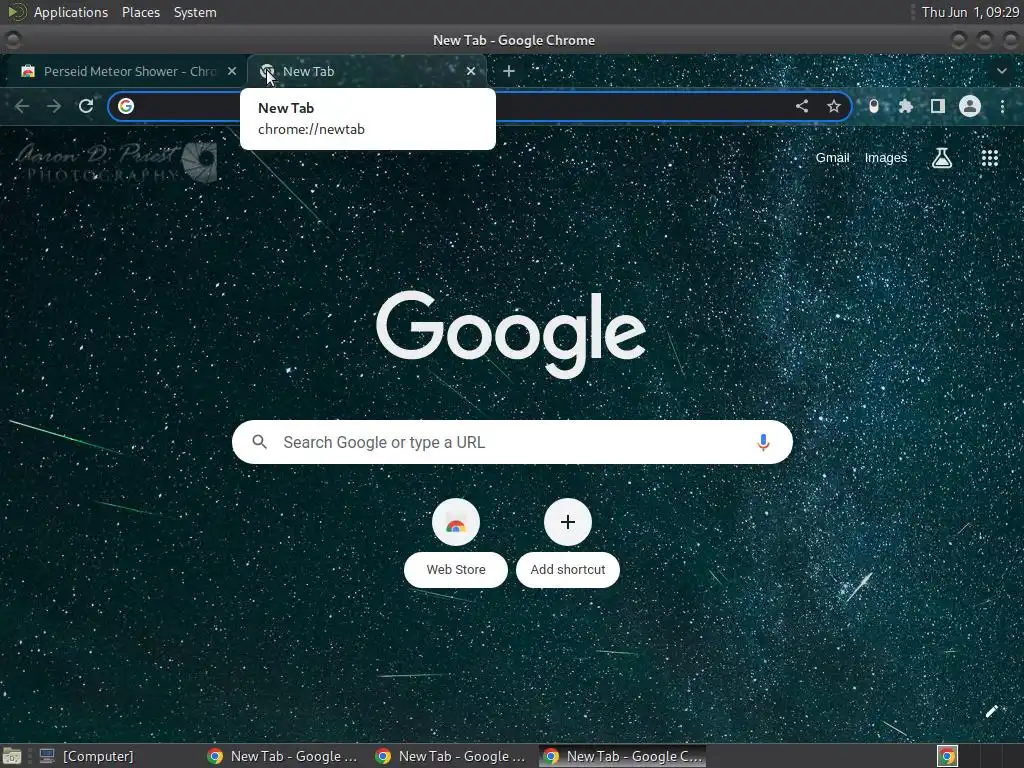This screenshot has width=1024, height=768.
Task: Open the Google apps grid
Action: click(990, 157)
